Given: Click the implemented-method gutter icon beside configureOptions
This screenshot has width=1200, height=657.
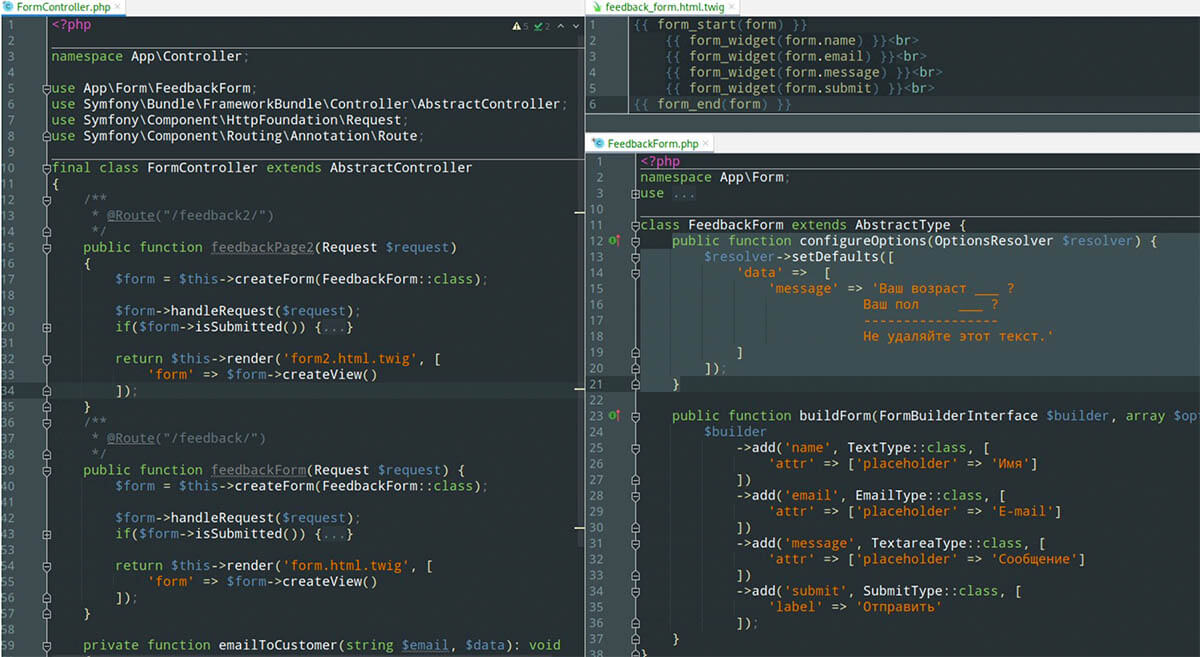Looking at the screenshot, I should coord(614,240).
